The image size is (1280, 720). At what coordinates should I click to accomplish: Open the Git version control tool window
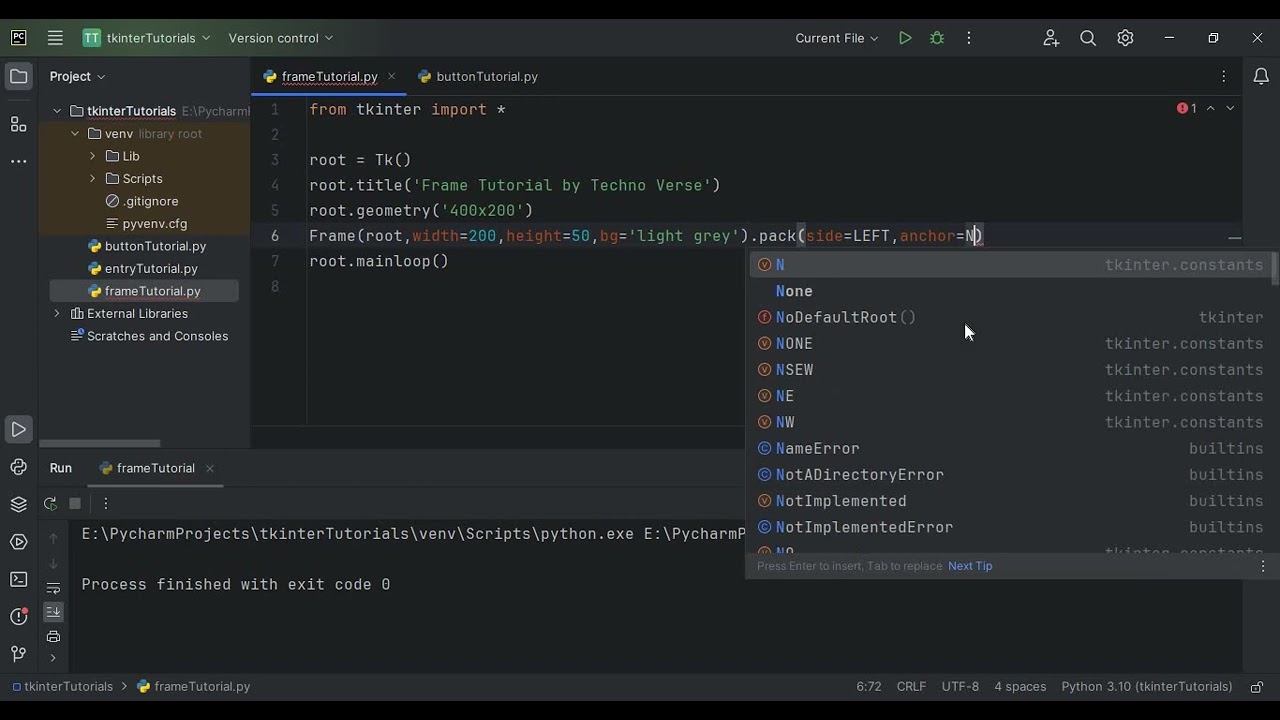coord(19,654)
